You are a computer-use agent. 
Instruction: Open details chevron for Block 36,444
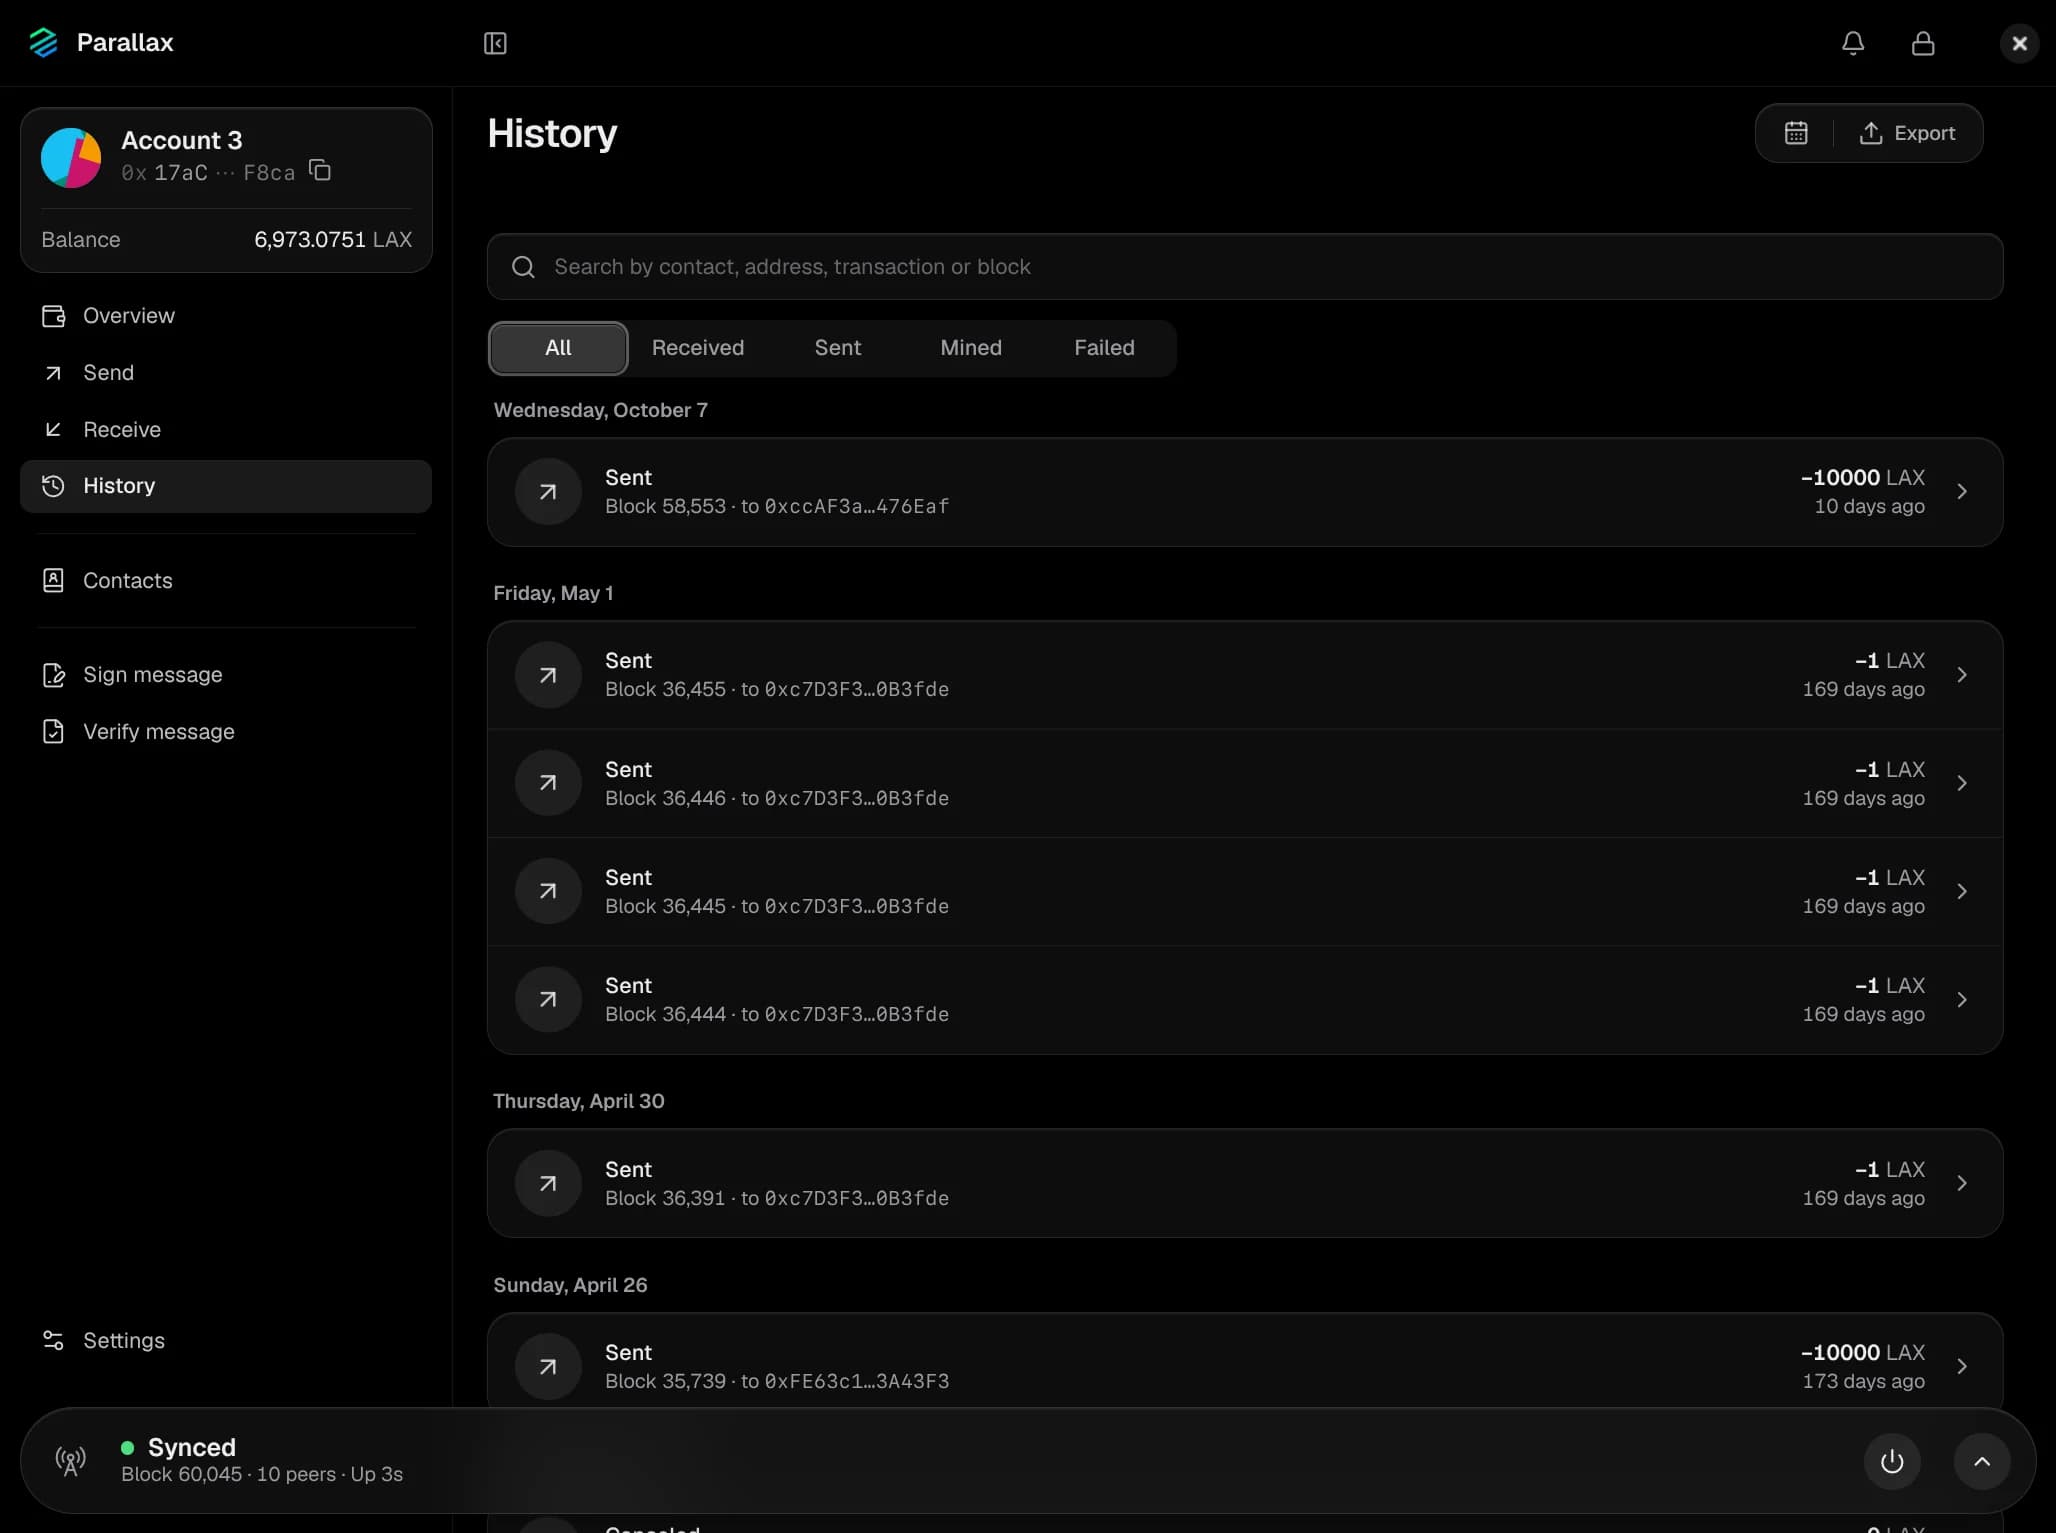tap(1962, 1000)
